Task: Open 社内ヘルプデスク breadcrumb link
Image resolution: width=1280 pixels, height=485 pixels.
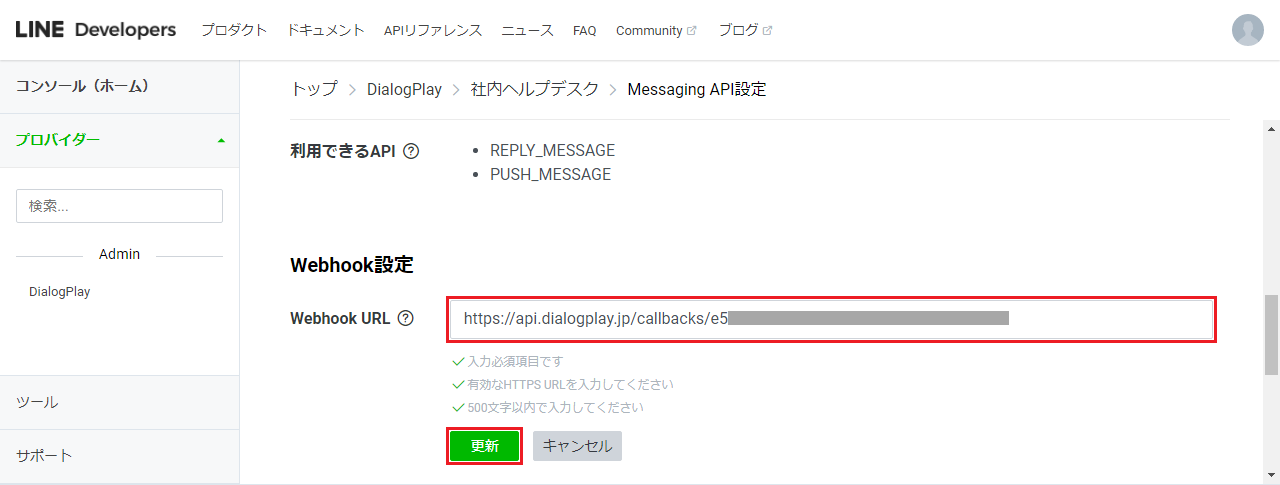Action: (x=534, y=89)
